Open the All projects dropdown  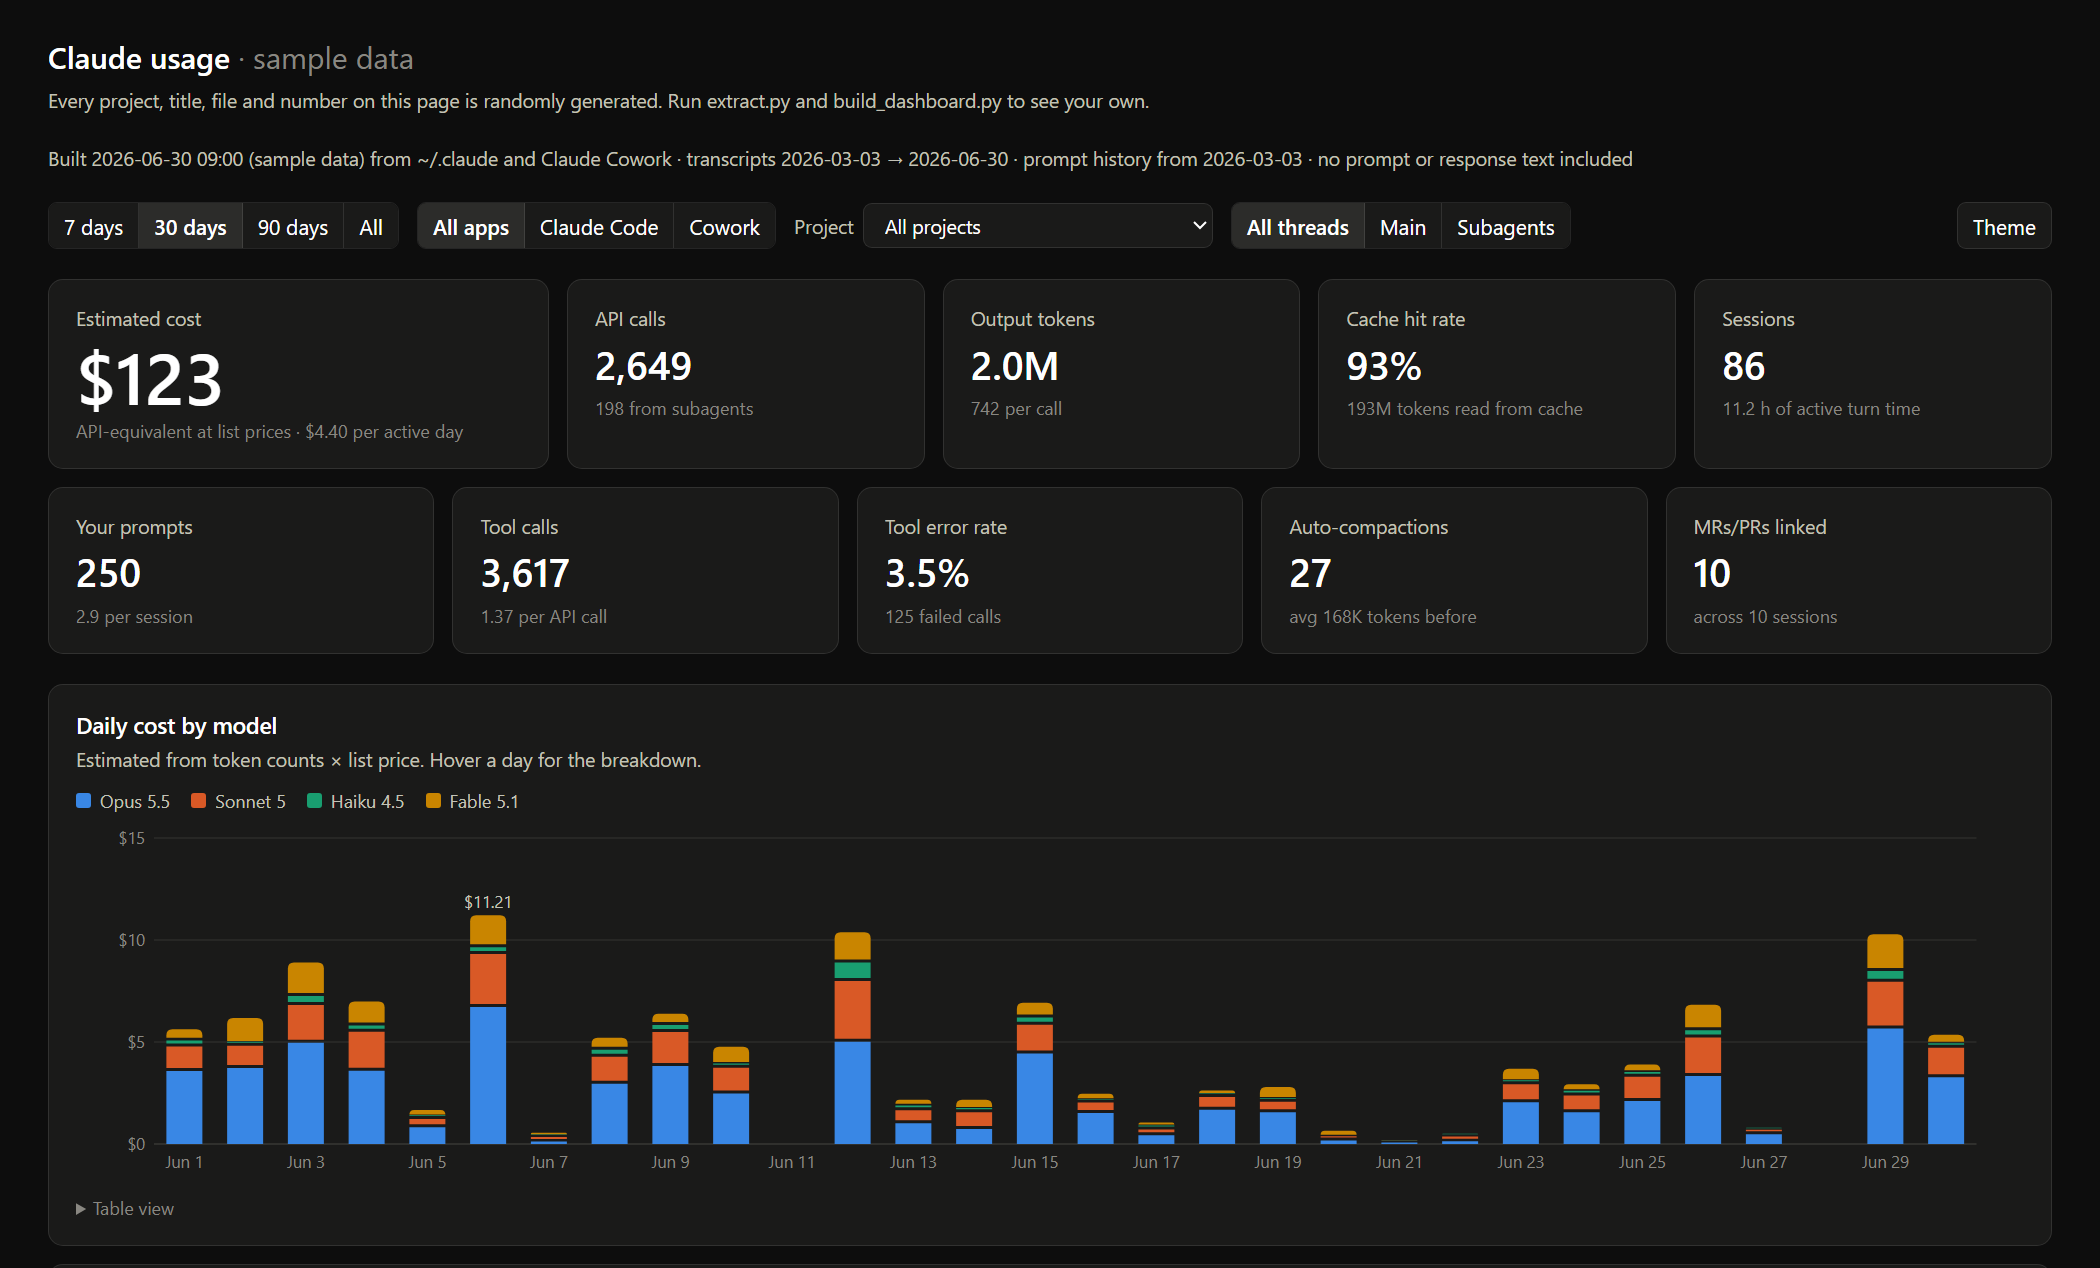point(1038,227)
